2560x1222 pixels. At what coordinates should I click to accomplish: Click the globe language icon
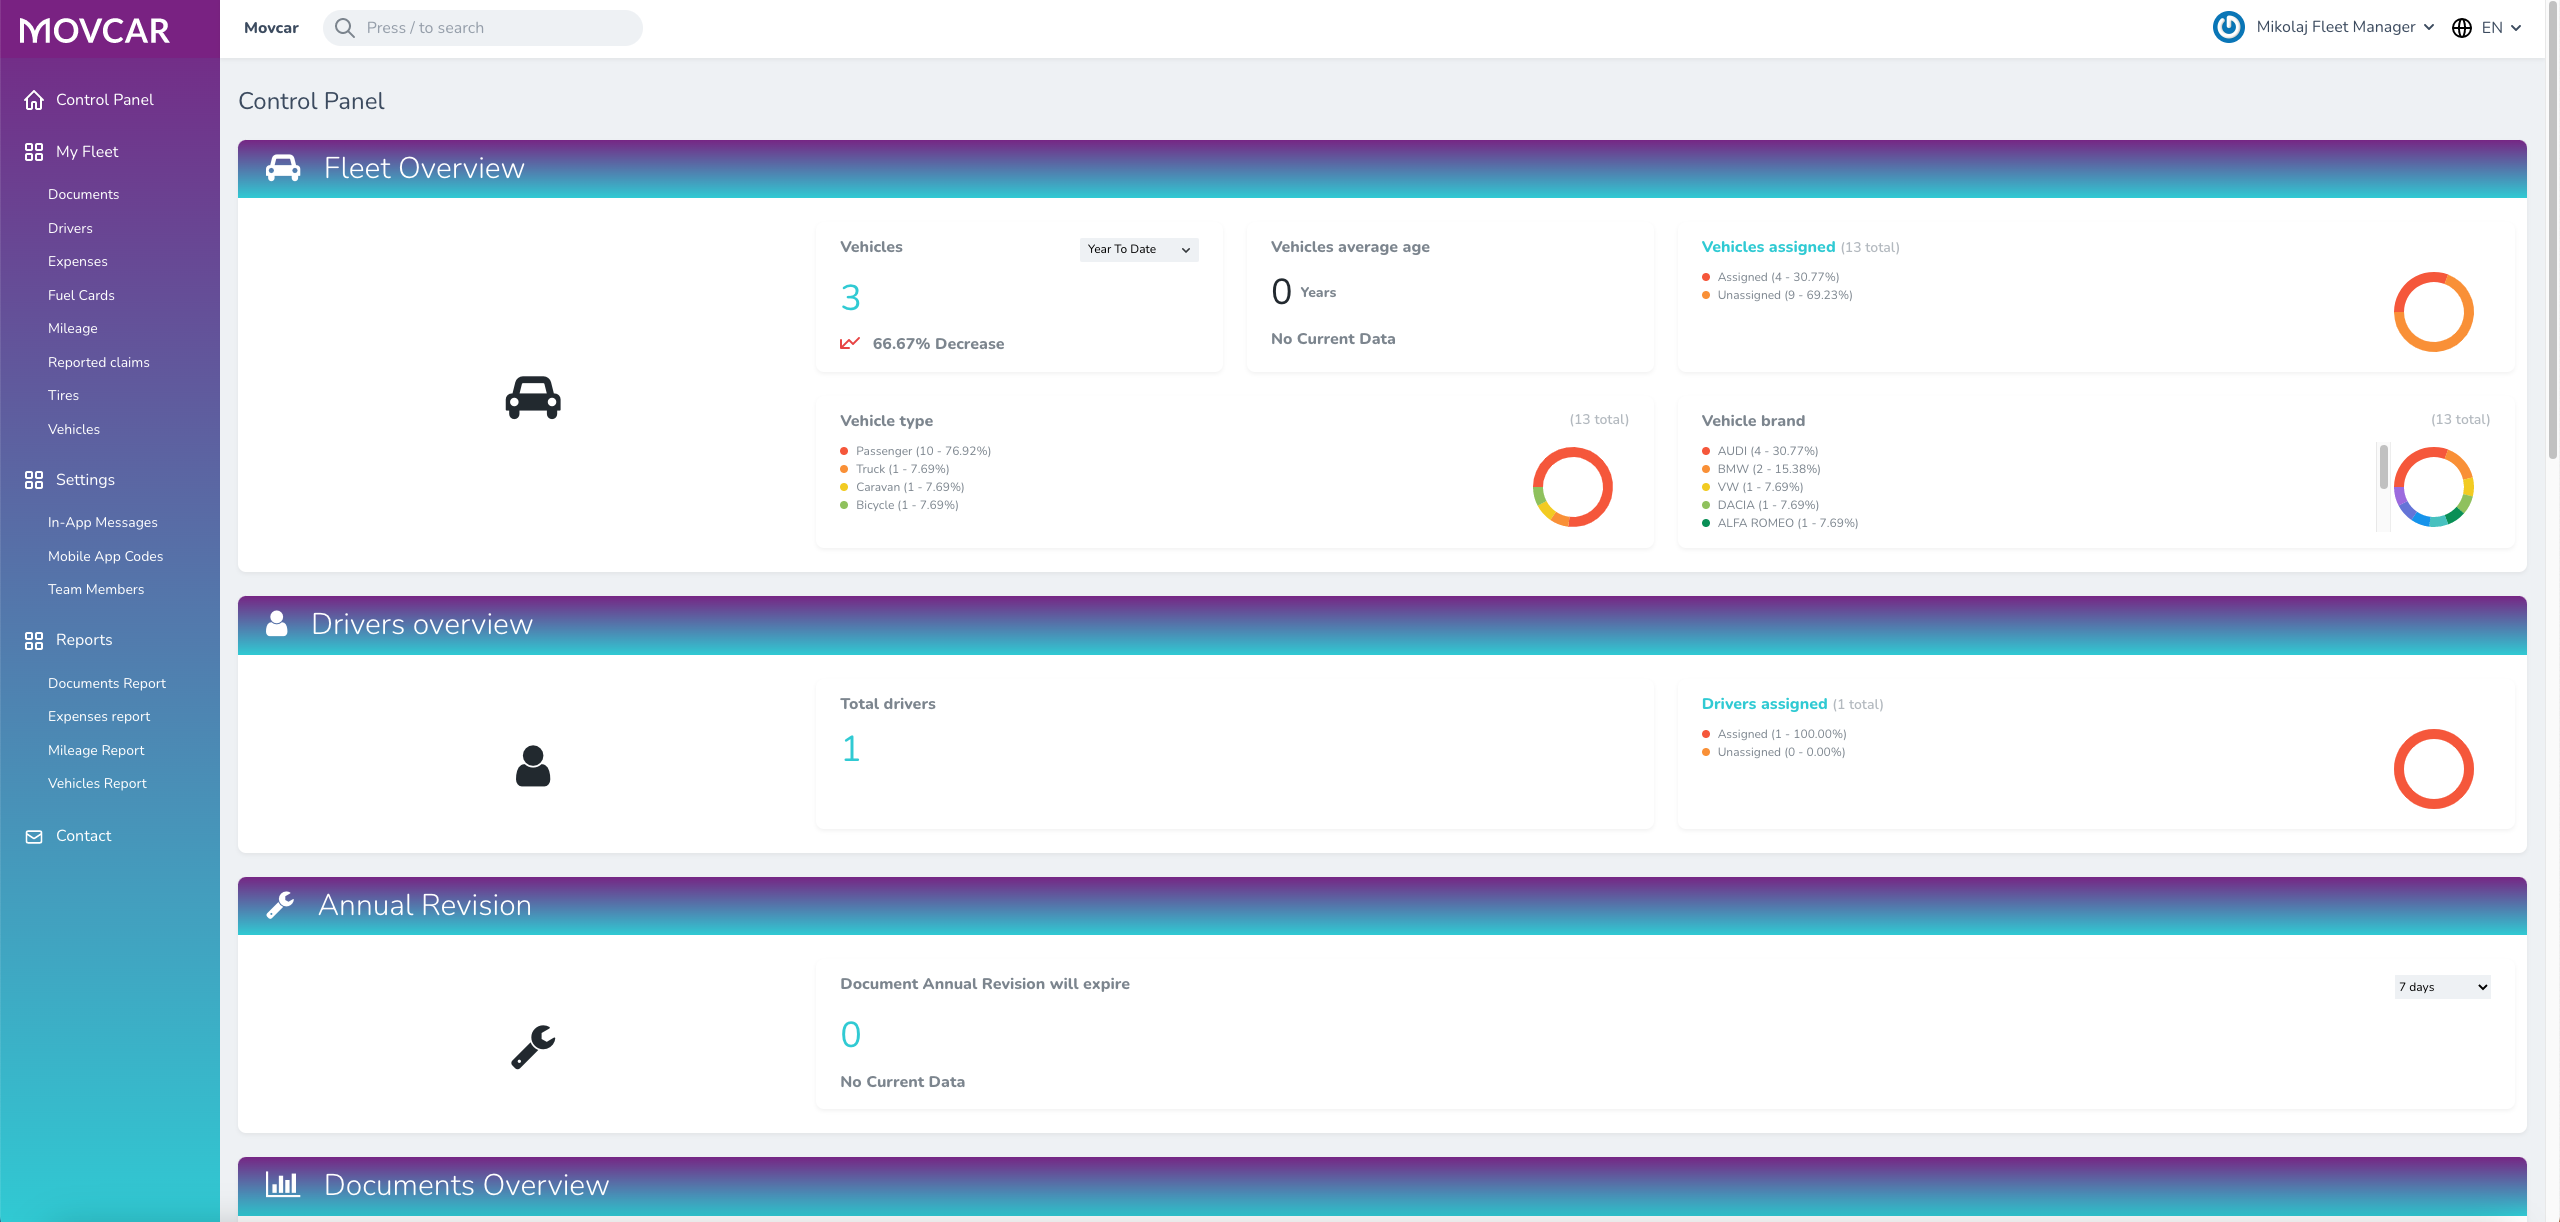pyautogui.click(x=2464, y=27)
